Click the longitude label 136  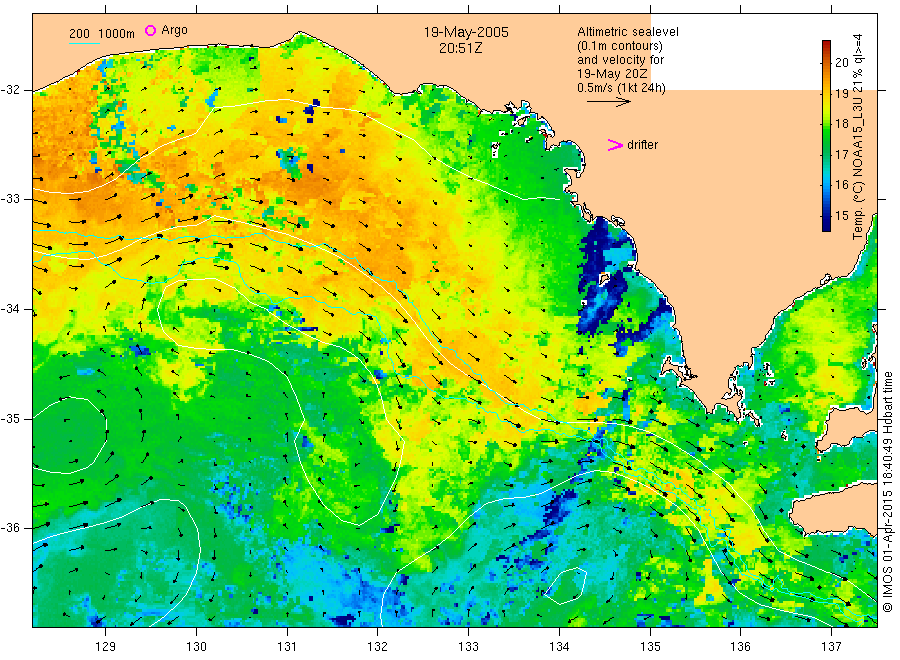(740, 647)
